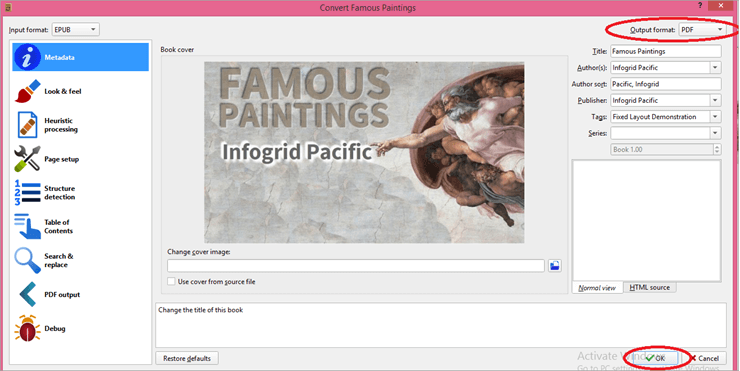Viewport: 740px width, 371px height.
Task: Switch to Normal view tab
Action: point(597,287)
